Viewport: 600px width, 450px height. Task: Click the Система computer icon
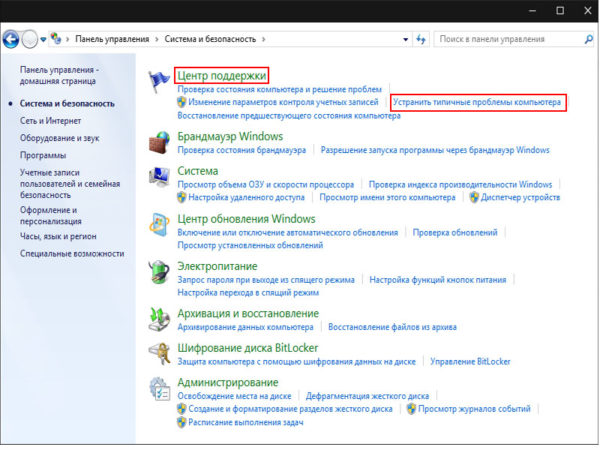click(158, 176)
